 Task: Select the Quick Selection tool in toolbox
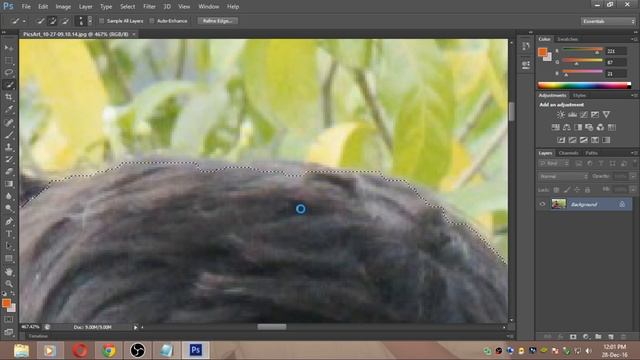(x=9, y=85)
